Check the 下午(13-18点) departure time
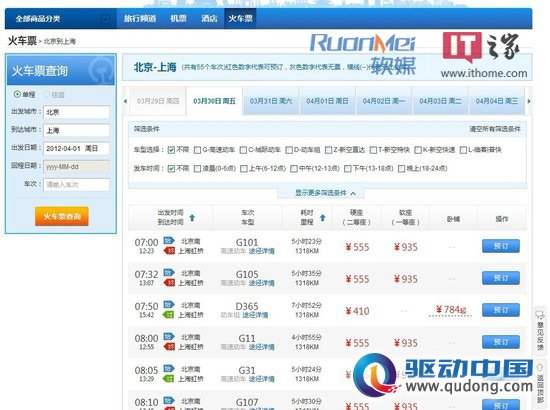The height and width of the screenshot is (410, 550). (x=348, y=169)
